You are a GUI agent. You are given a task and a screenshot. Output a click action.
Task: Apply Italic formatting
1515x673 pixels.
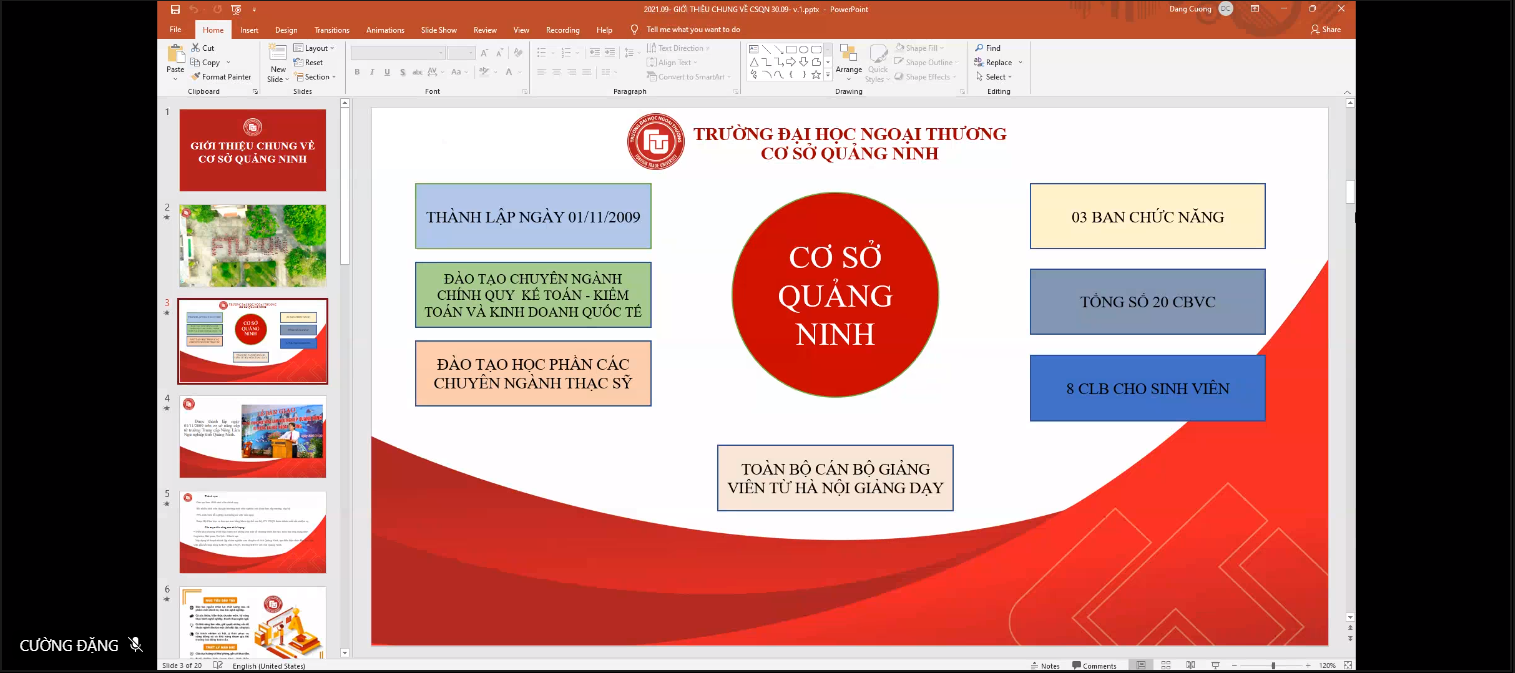coord(371,72)
